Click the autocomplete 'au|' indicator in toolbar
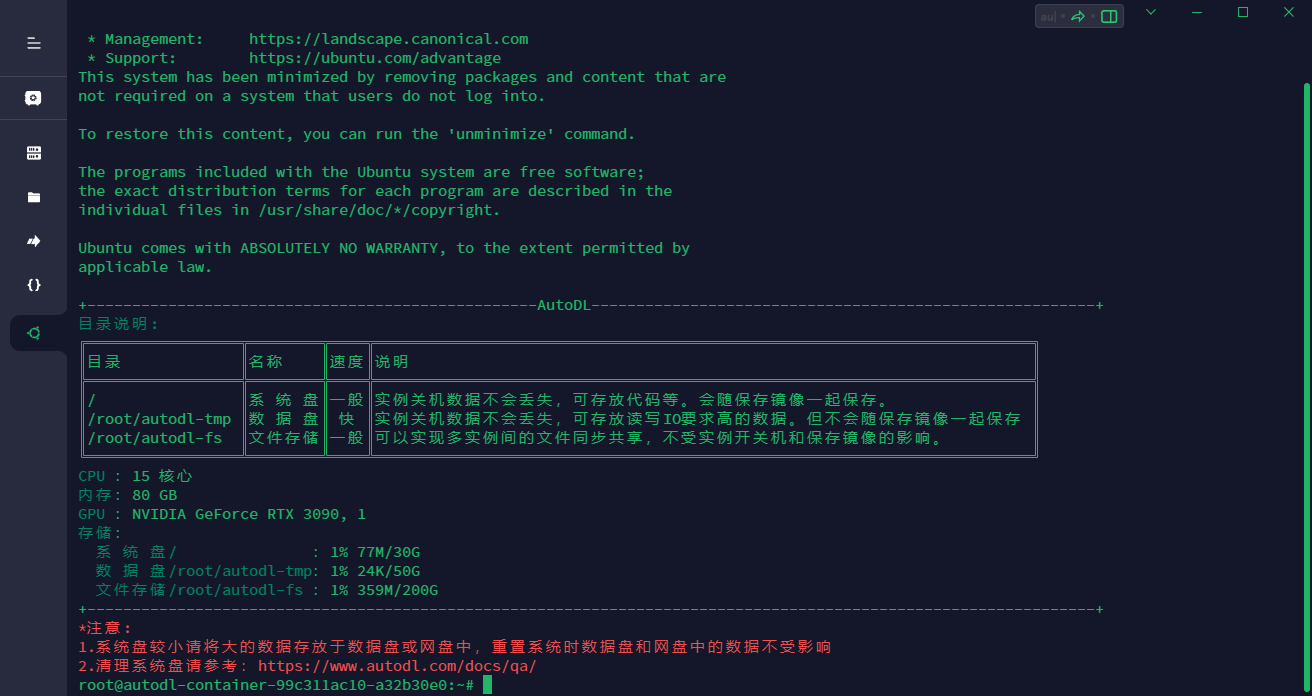Image resolution: width=1312 pixels, height=696 pixels. coord(1048,16)
